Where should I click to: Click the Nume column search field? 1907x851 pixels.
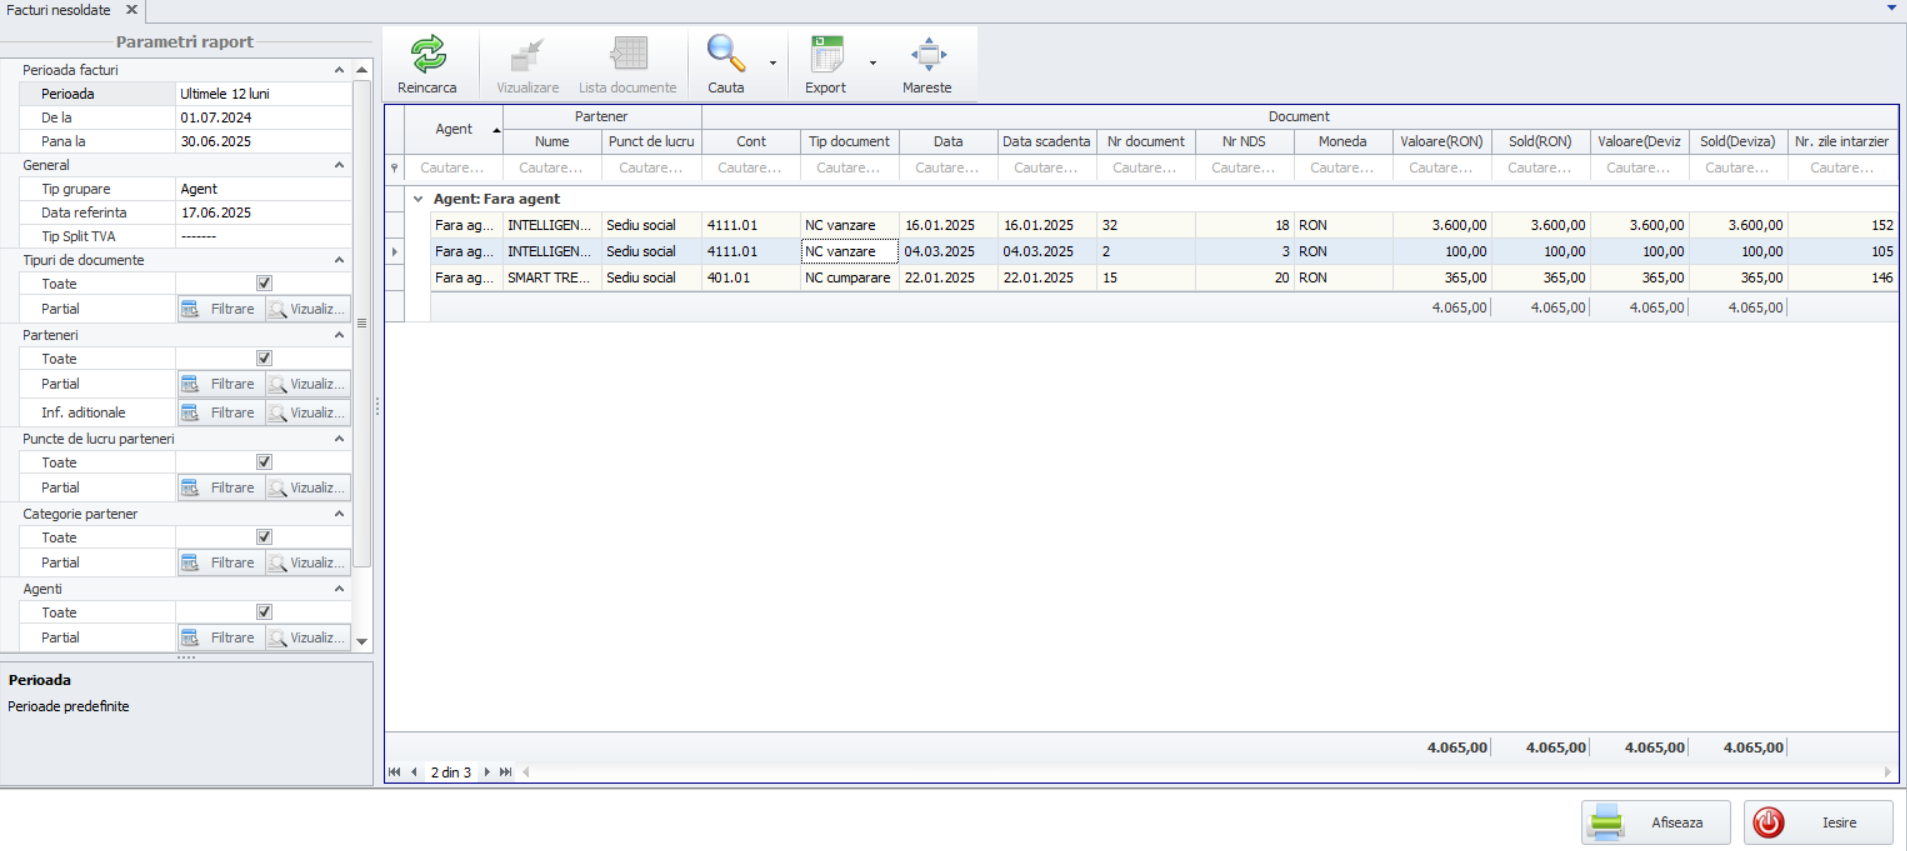551,168
